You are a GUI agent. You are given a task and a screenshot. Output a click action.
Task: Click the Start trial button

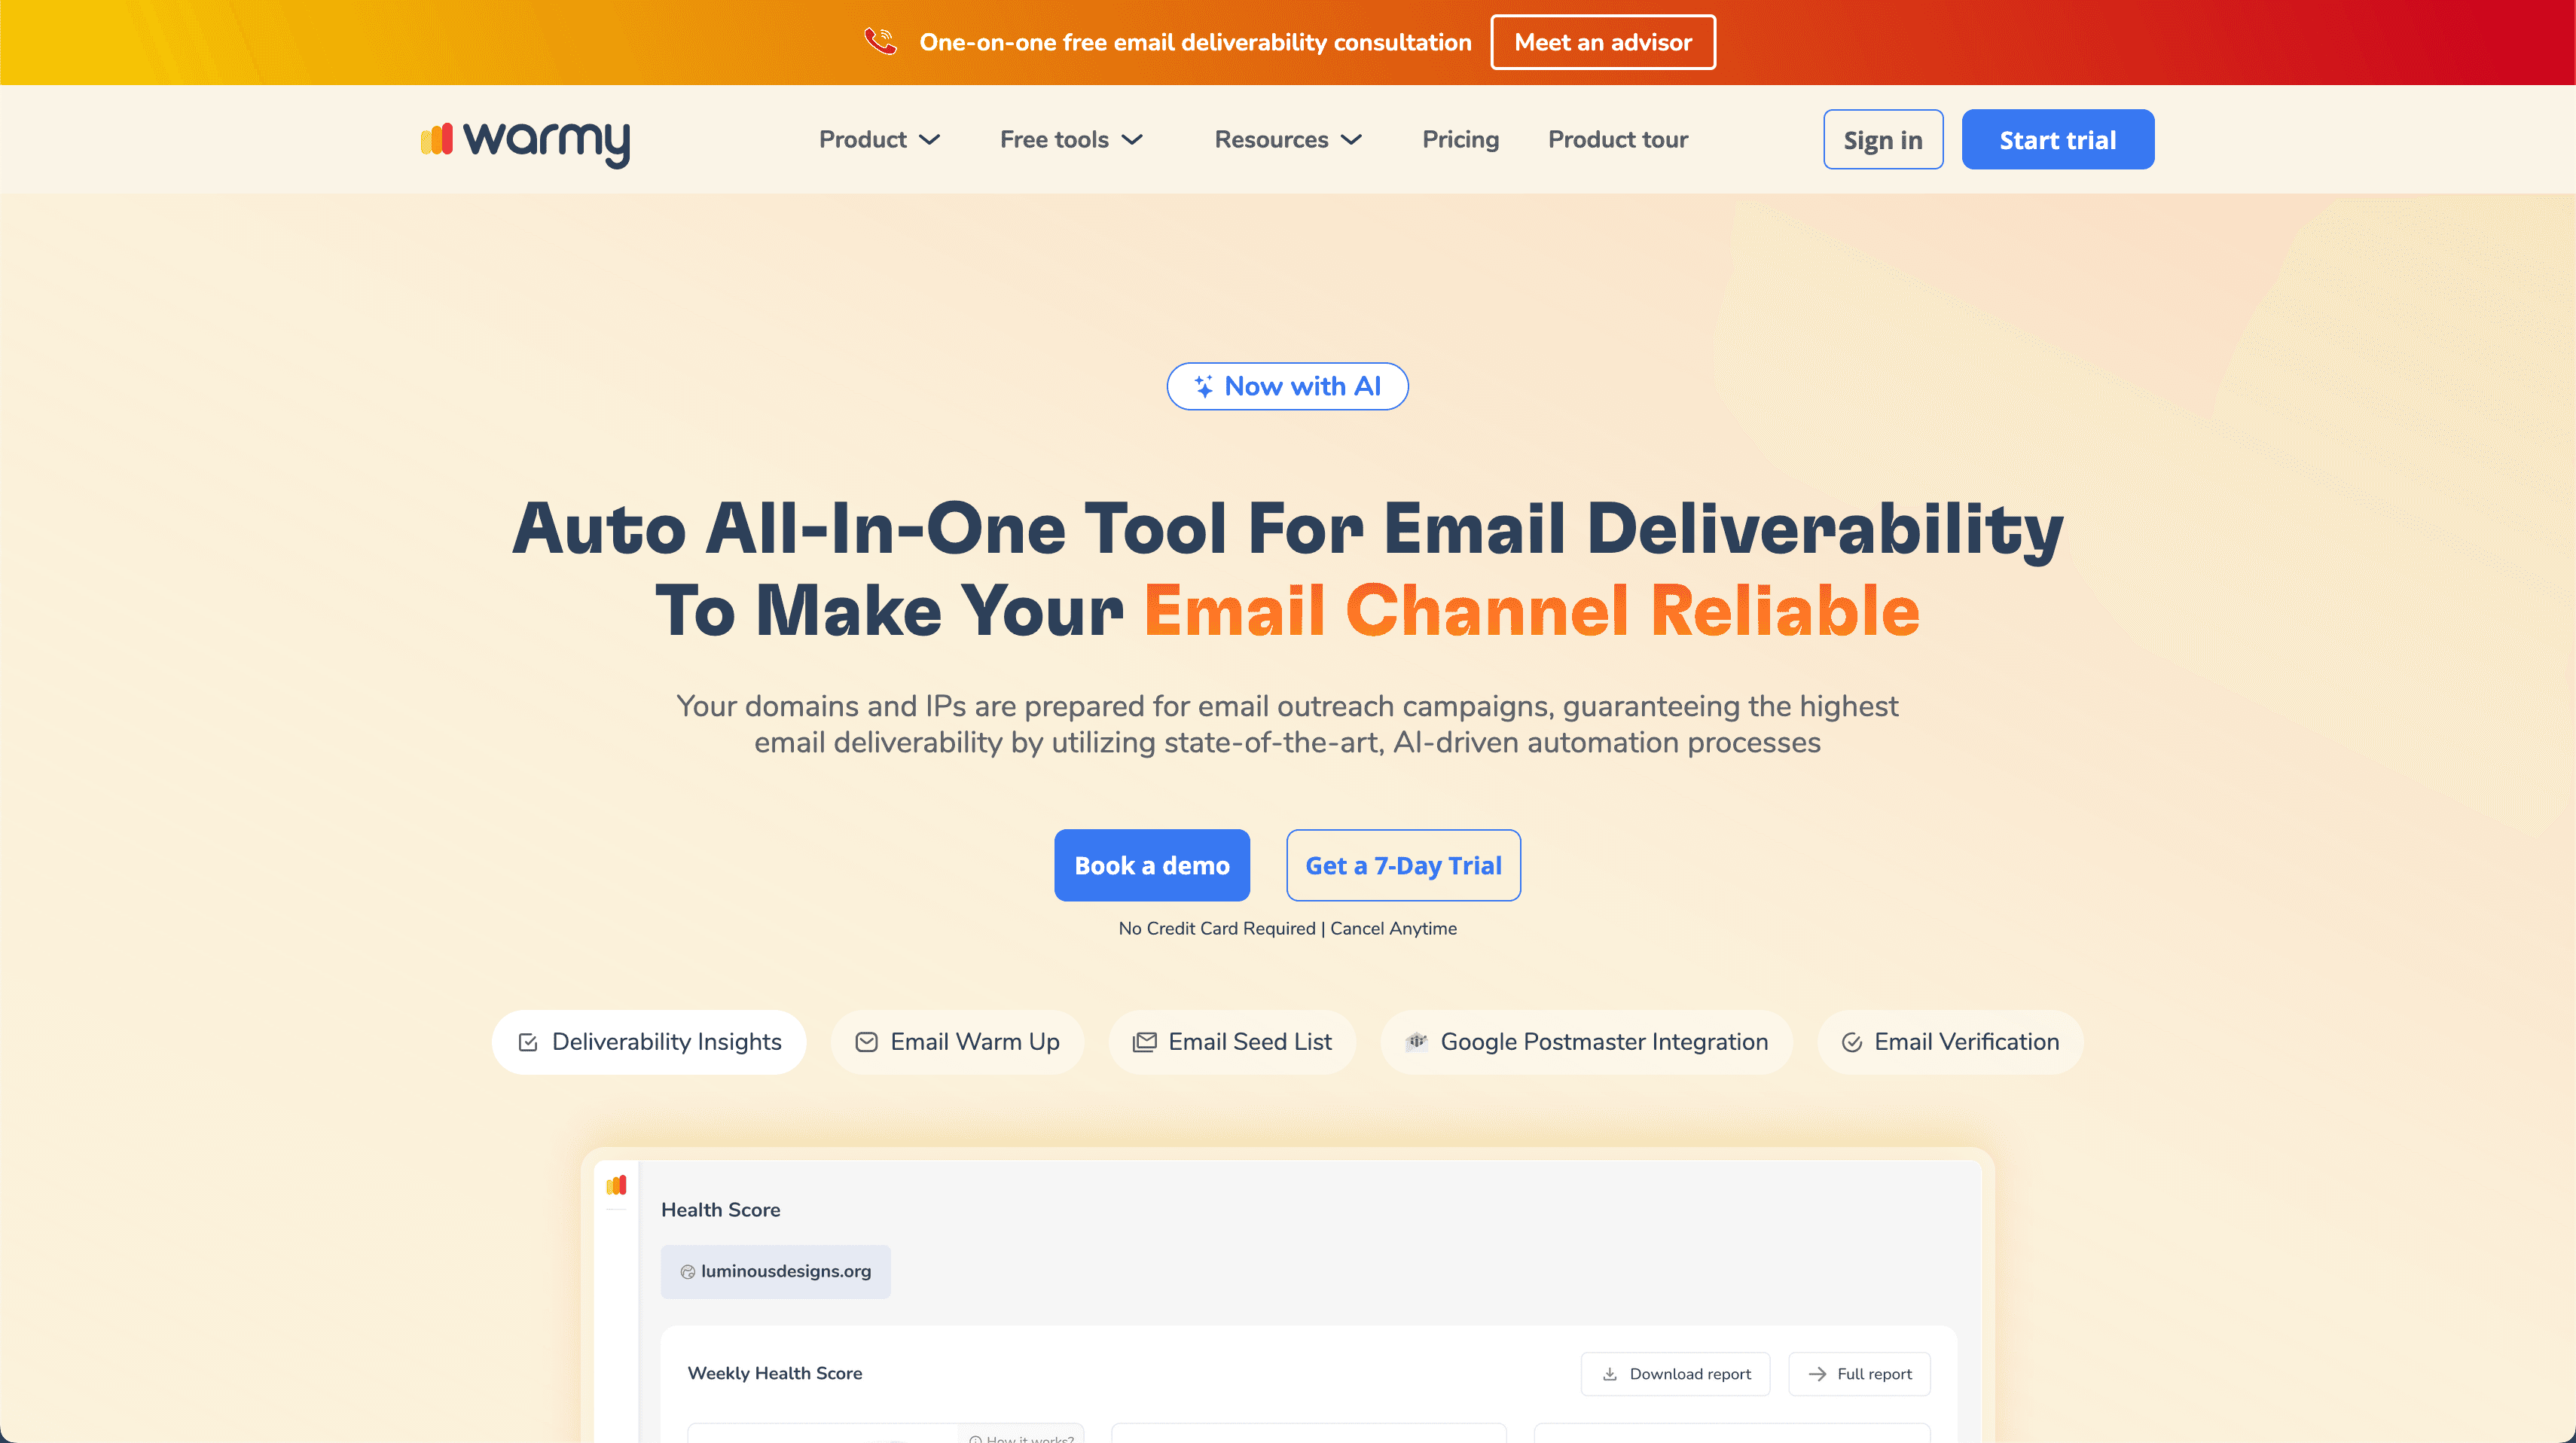click(x=2058, y=140)
